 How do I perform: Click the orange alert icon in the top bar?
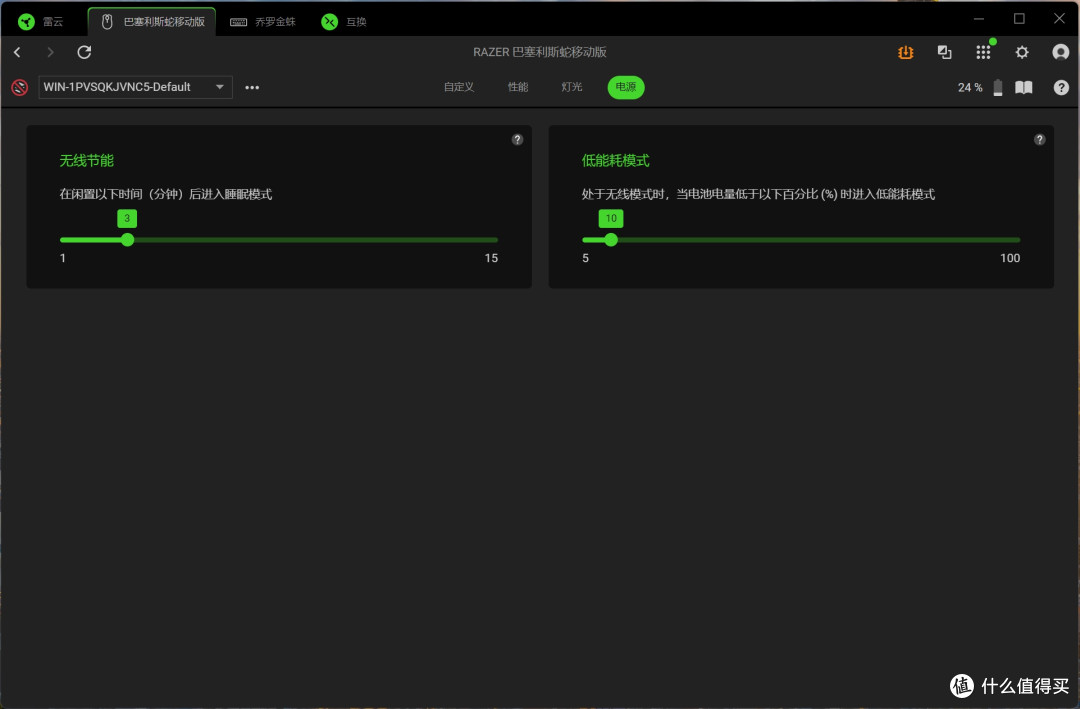(x=906, y=52)
